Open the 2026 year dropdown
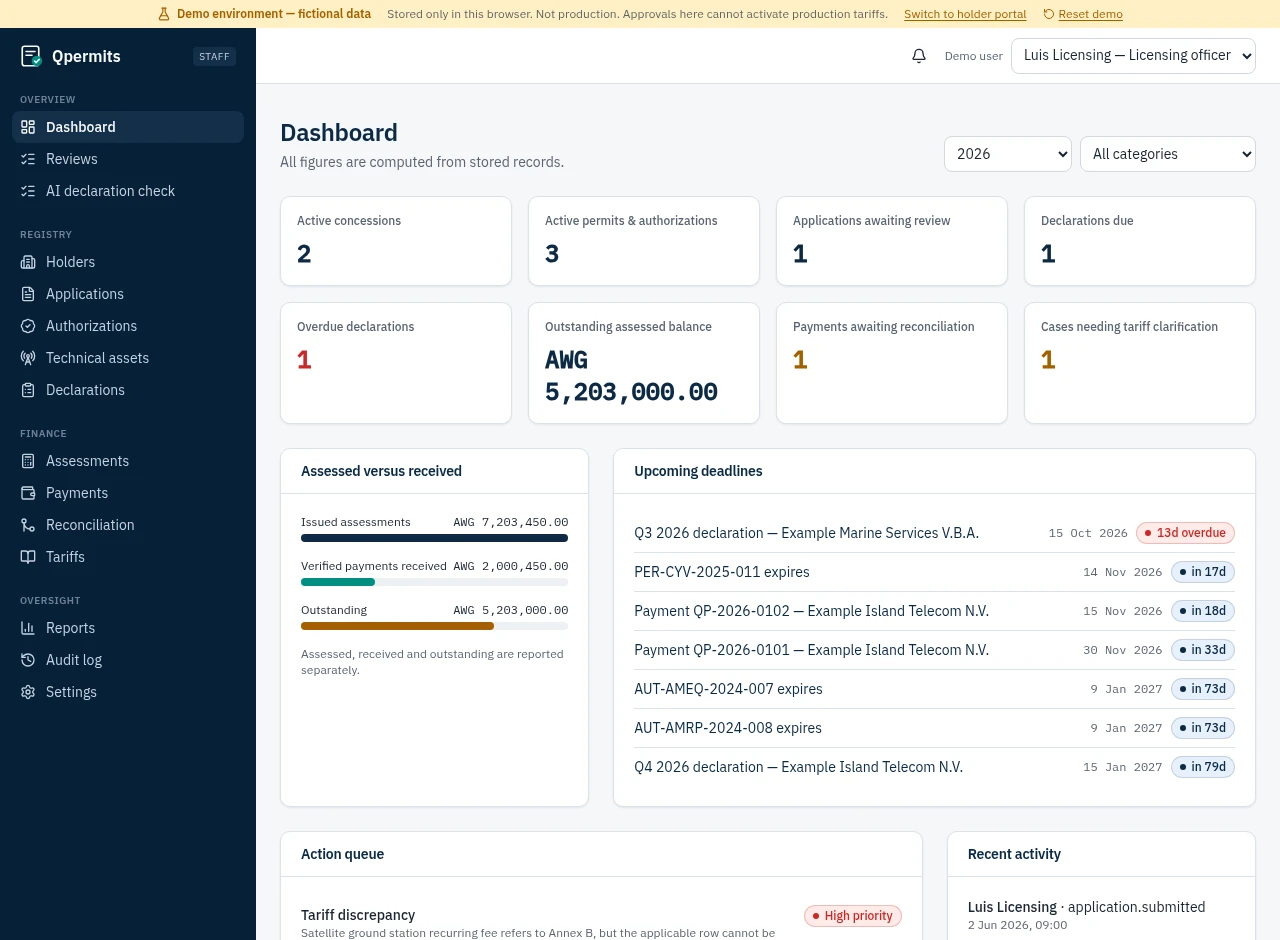This screenshot has width=1280, height=940. click(x=1008, y=154)
